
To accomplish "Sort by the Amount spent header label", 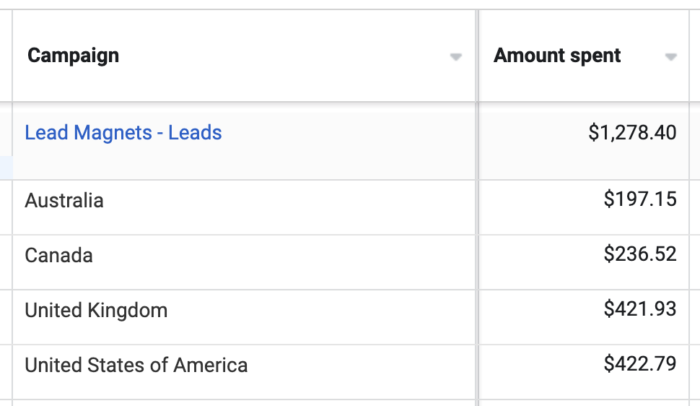I will click(557, 56).
